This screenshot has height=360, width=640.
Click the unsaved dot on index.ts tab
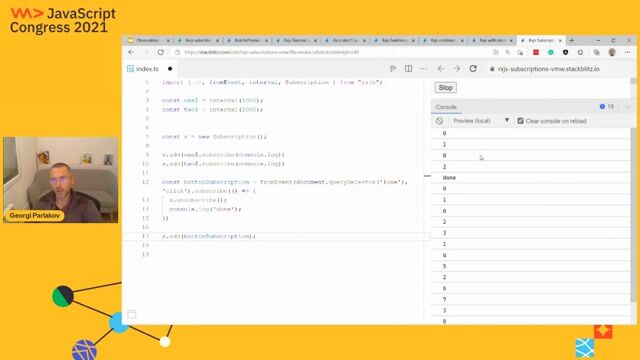170,69
